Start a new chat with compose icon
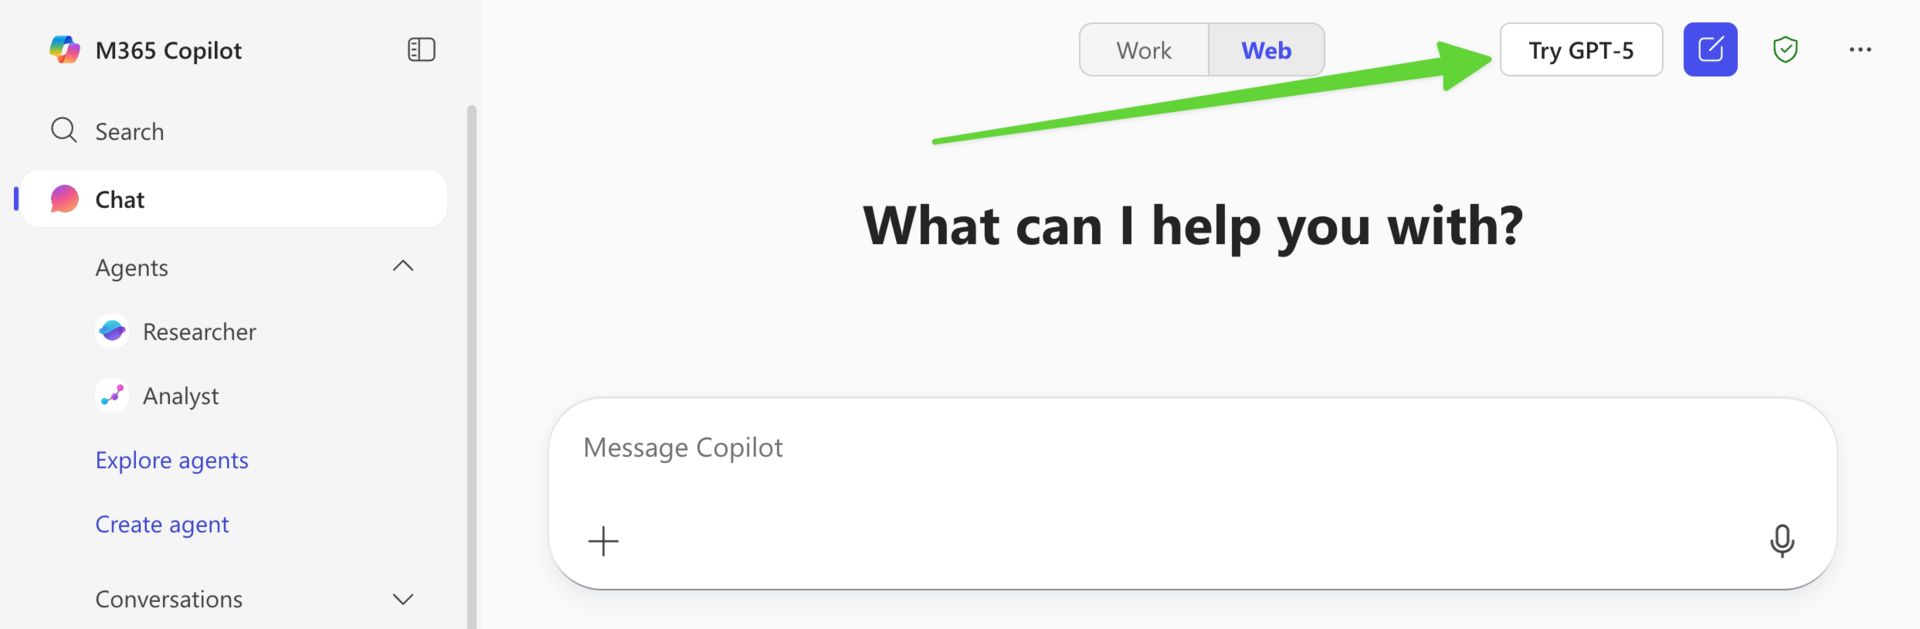 [x=1710, y=49]
